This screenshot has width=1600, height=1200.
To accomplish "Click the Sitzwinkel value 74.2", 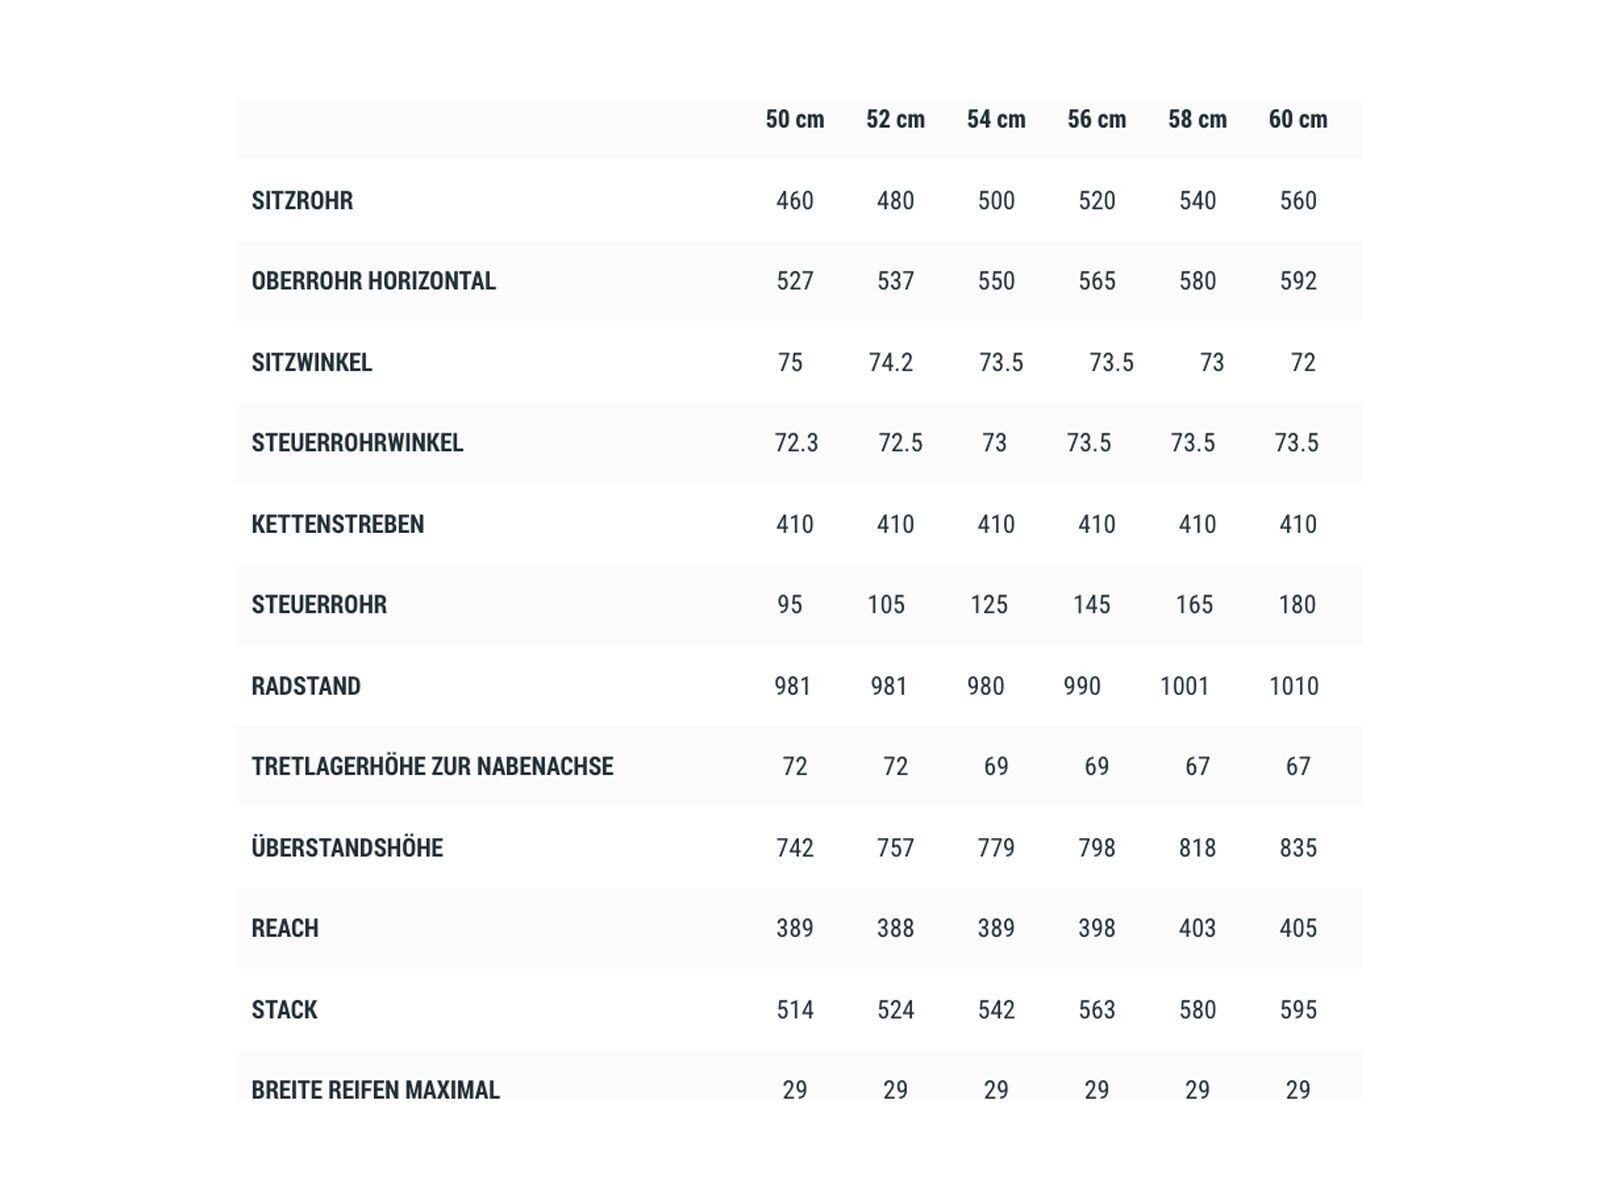I will pos(891,363).
